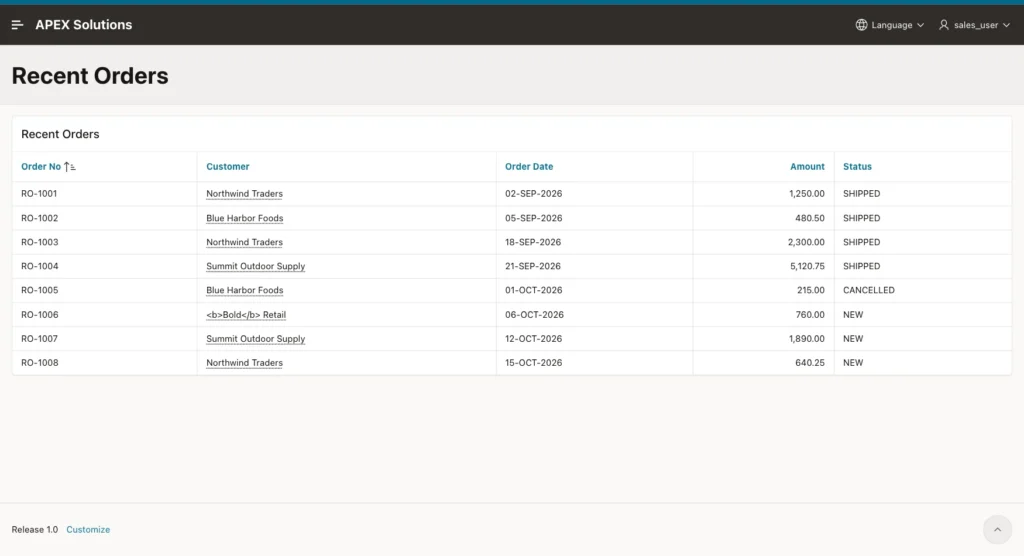The width and height of the screenshot is (1024, 556).
Task: Click order date 05-SEP-2026
Action: (534, 218)
